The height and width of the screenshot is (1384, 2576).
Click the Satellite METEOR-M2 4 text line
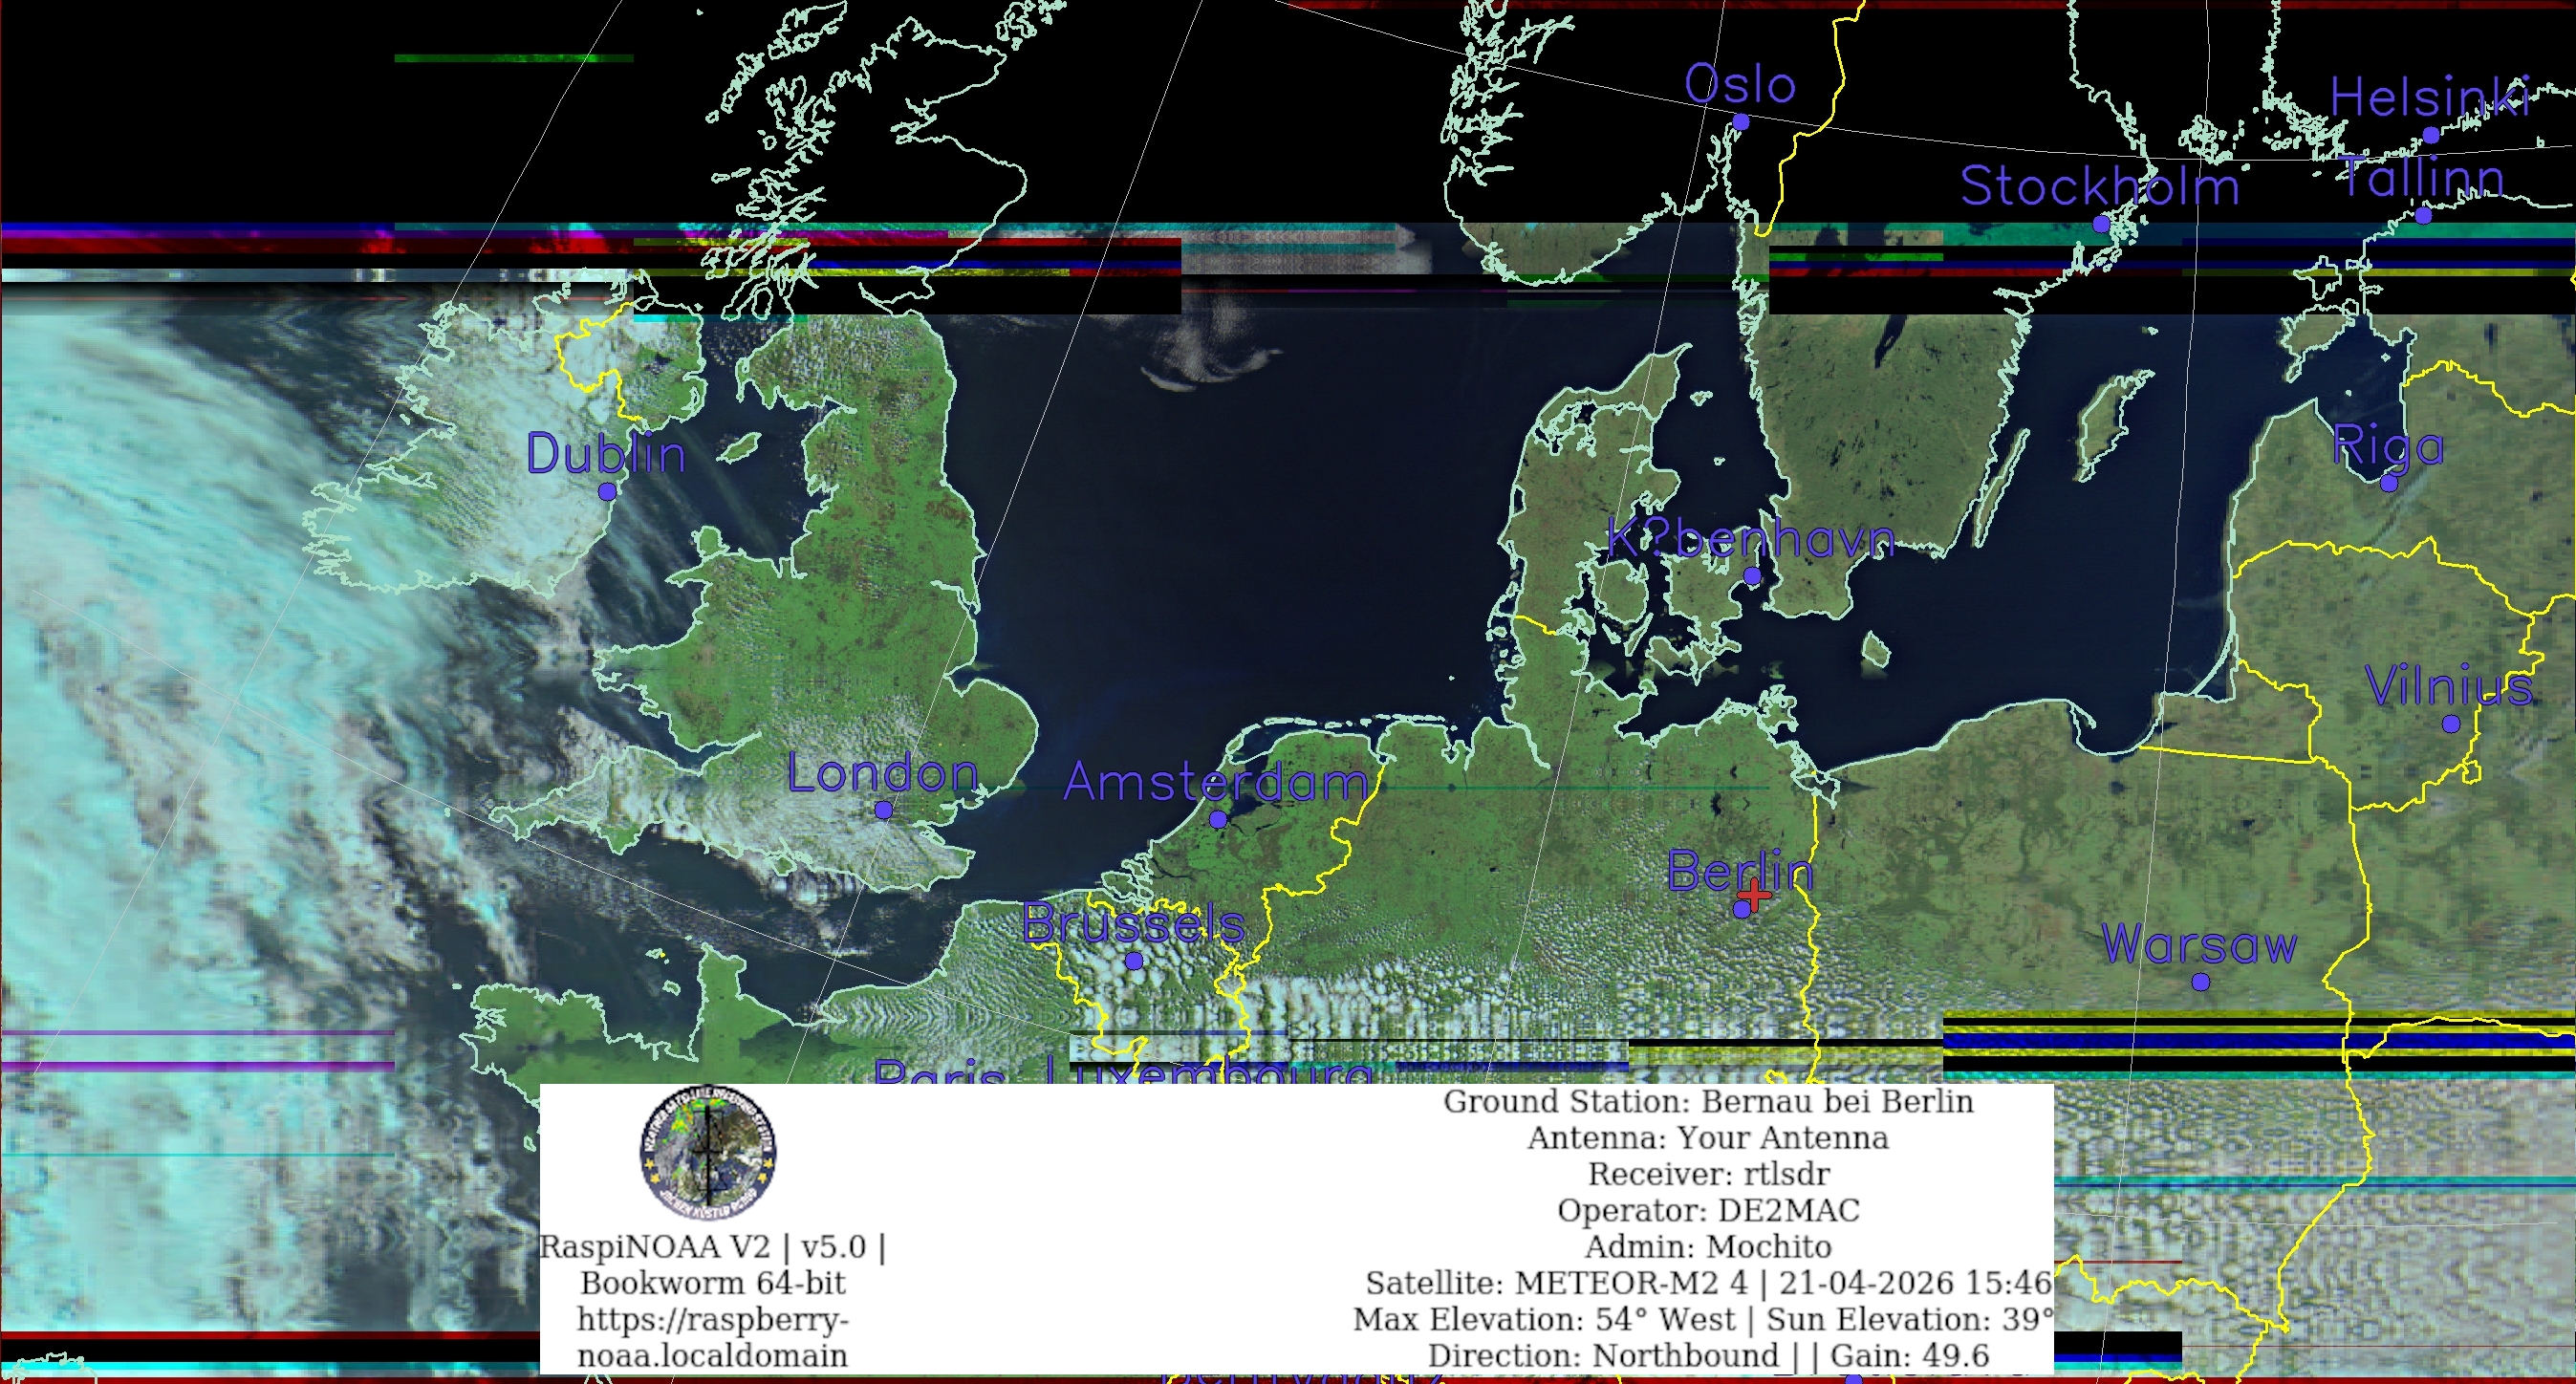coord(1708,1283)
